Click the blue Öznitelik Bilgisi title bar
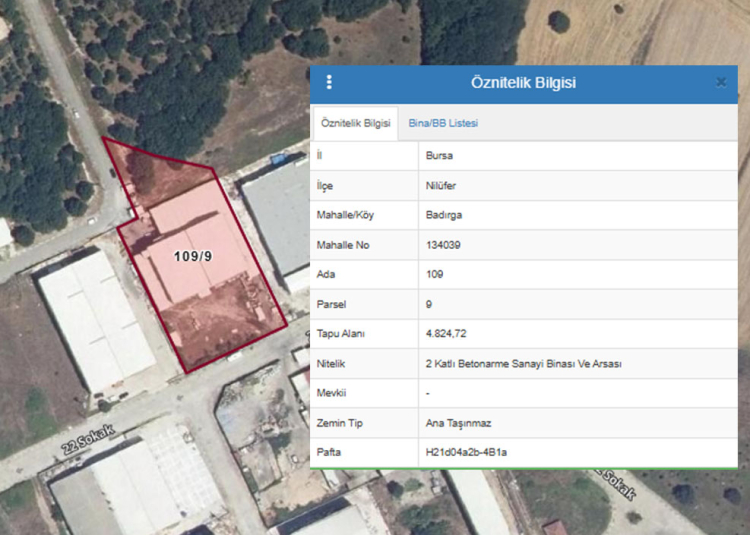 click(x=523, y=83)
